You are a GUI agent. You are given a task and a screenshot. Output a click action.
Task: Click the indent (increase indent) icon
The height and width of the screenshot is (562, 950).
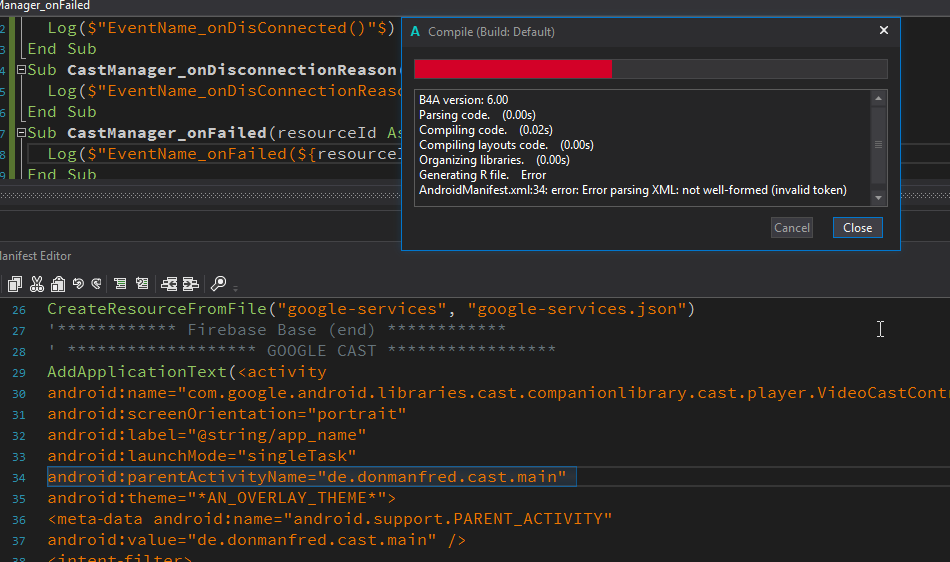[190, 284]
